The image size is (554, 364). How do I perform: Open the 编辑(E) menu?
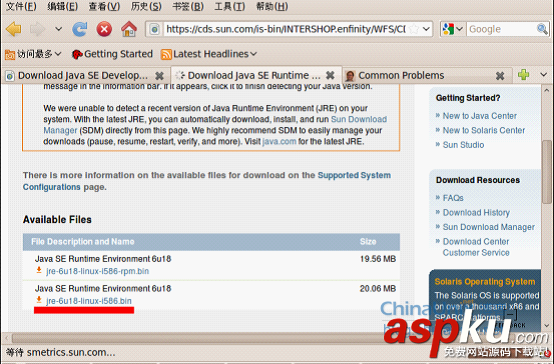(x=63, y=6)
